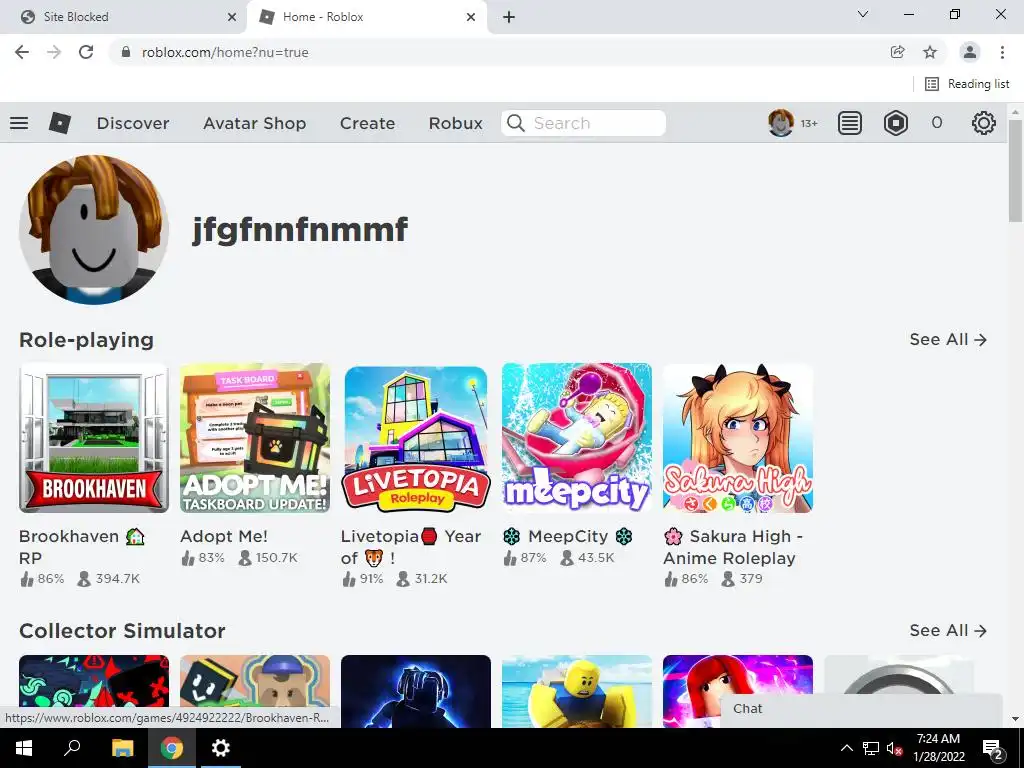Reload the page
The height and width of the screenshot is (768, 1024).
pyautogui.click(x=86, y=52)
